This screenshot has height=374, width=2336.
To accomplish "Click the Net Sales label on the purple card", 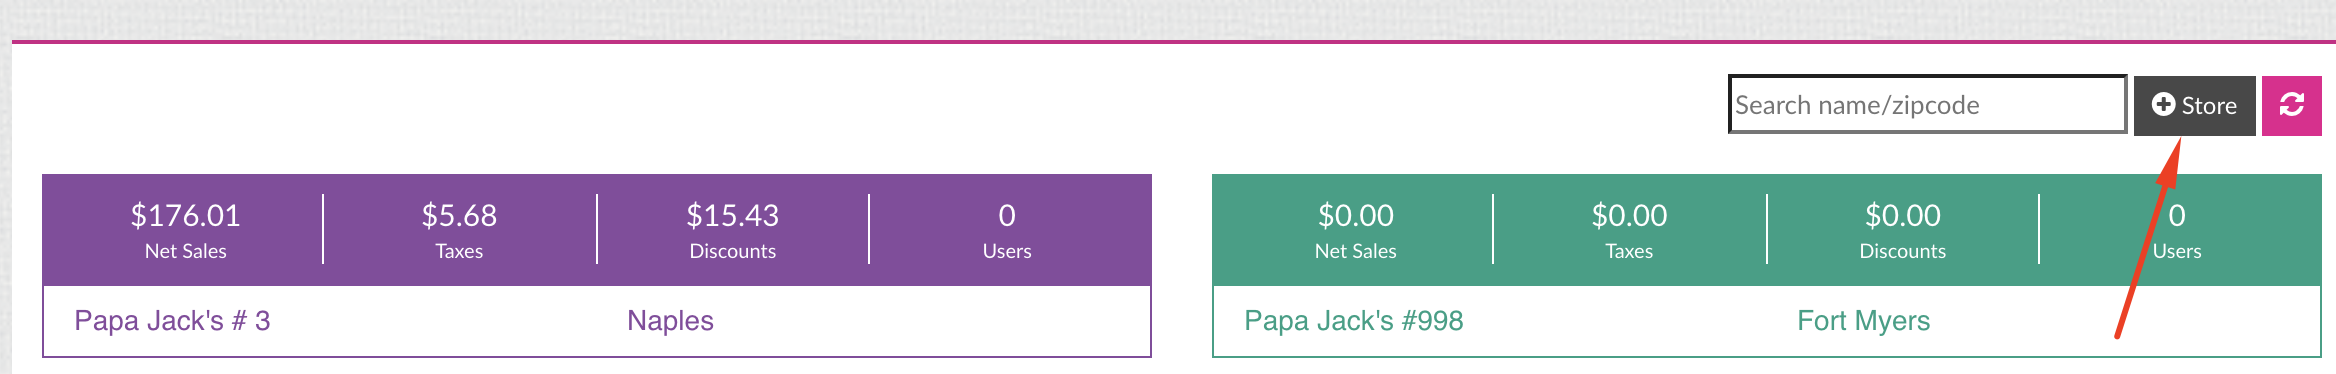I will 186,251.
